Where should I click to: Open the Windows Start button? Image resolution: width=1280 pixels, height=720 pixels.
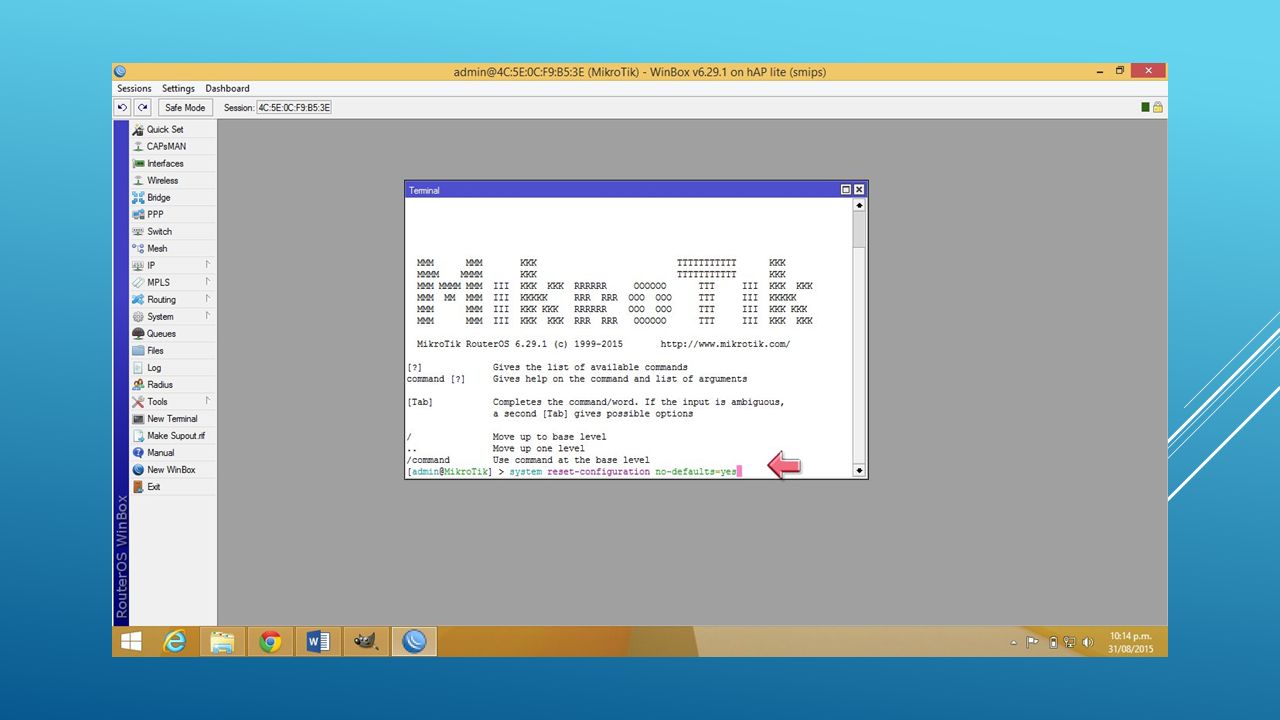[x=131, y=642]
